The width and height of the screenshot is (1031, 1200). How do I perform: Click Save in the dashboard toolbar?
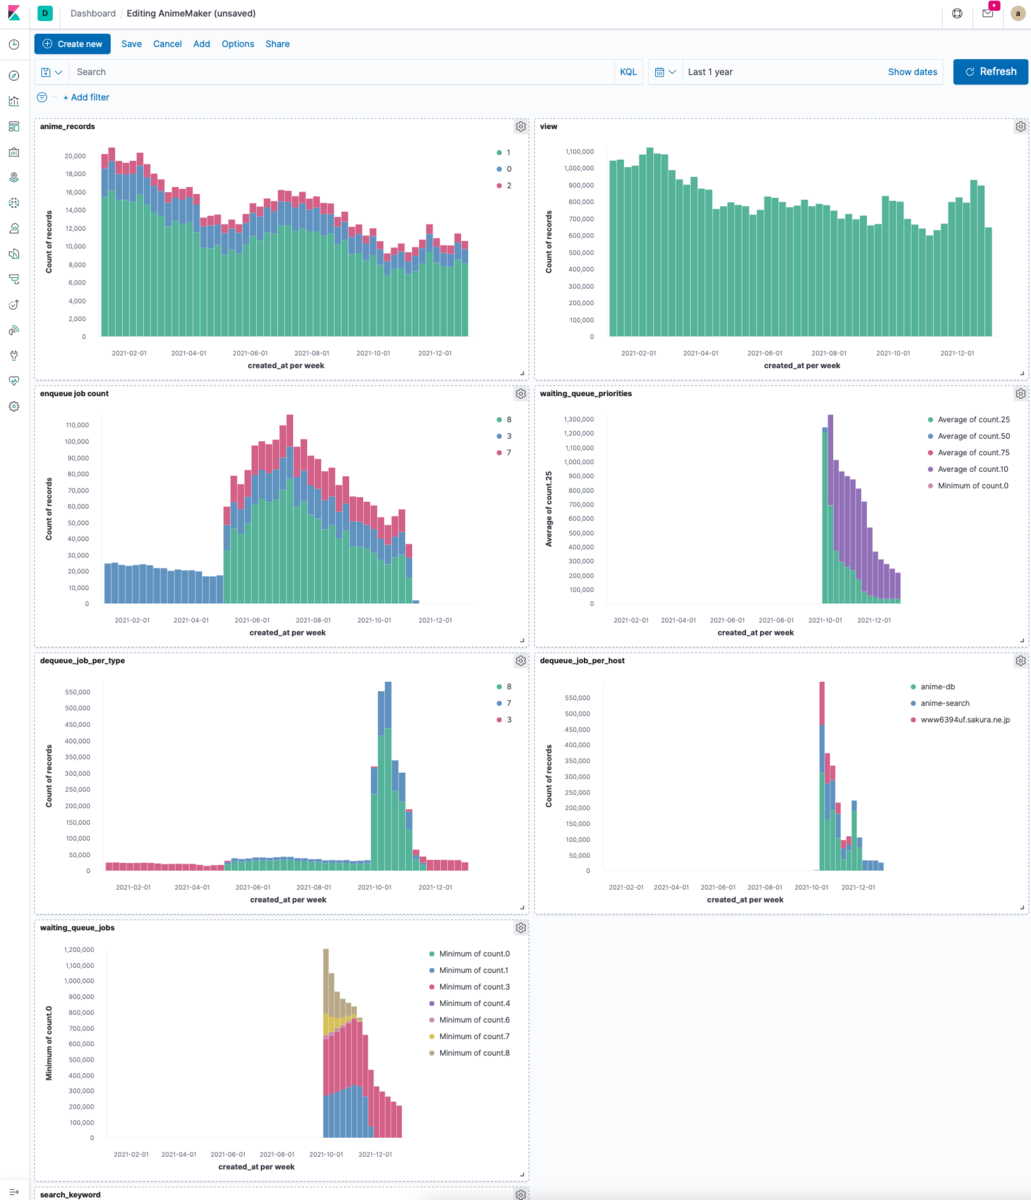point(132,44)
